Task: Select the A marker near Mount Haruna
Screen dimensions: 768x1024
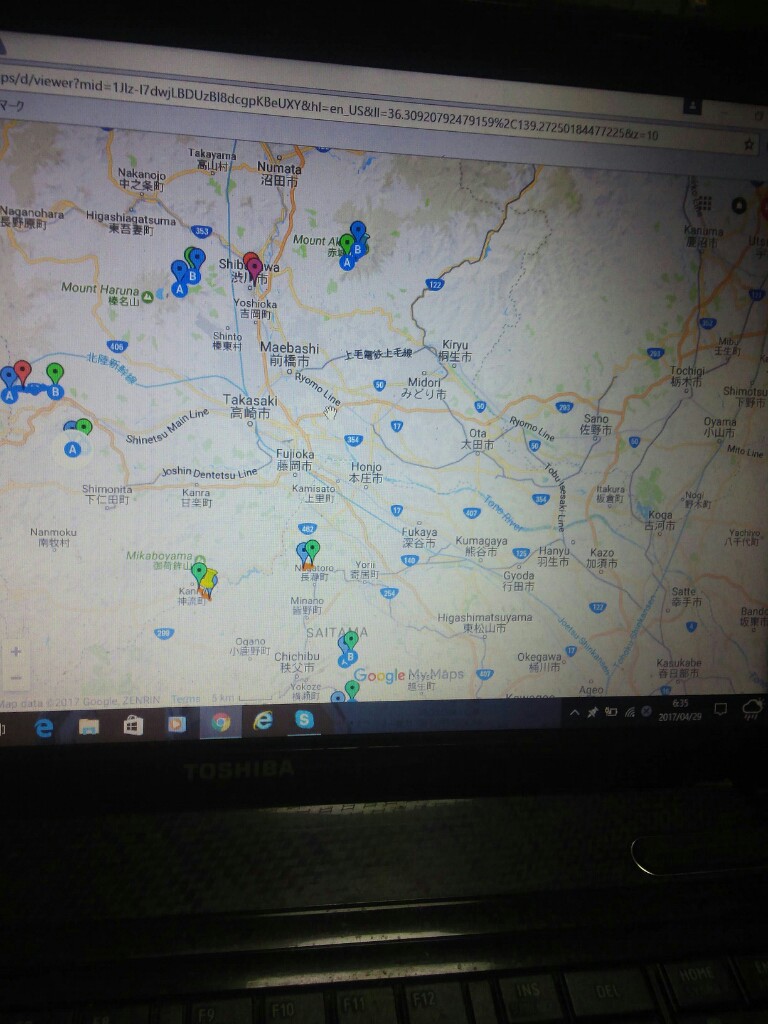Action: tap(180, 289)
